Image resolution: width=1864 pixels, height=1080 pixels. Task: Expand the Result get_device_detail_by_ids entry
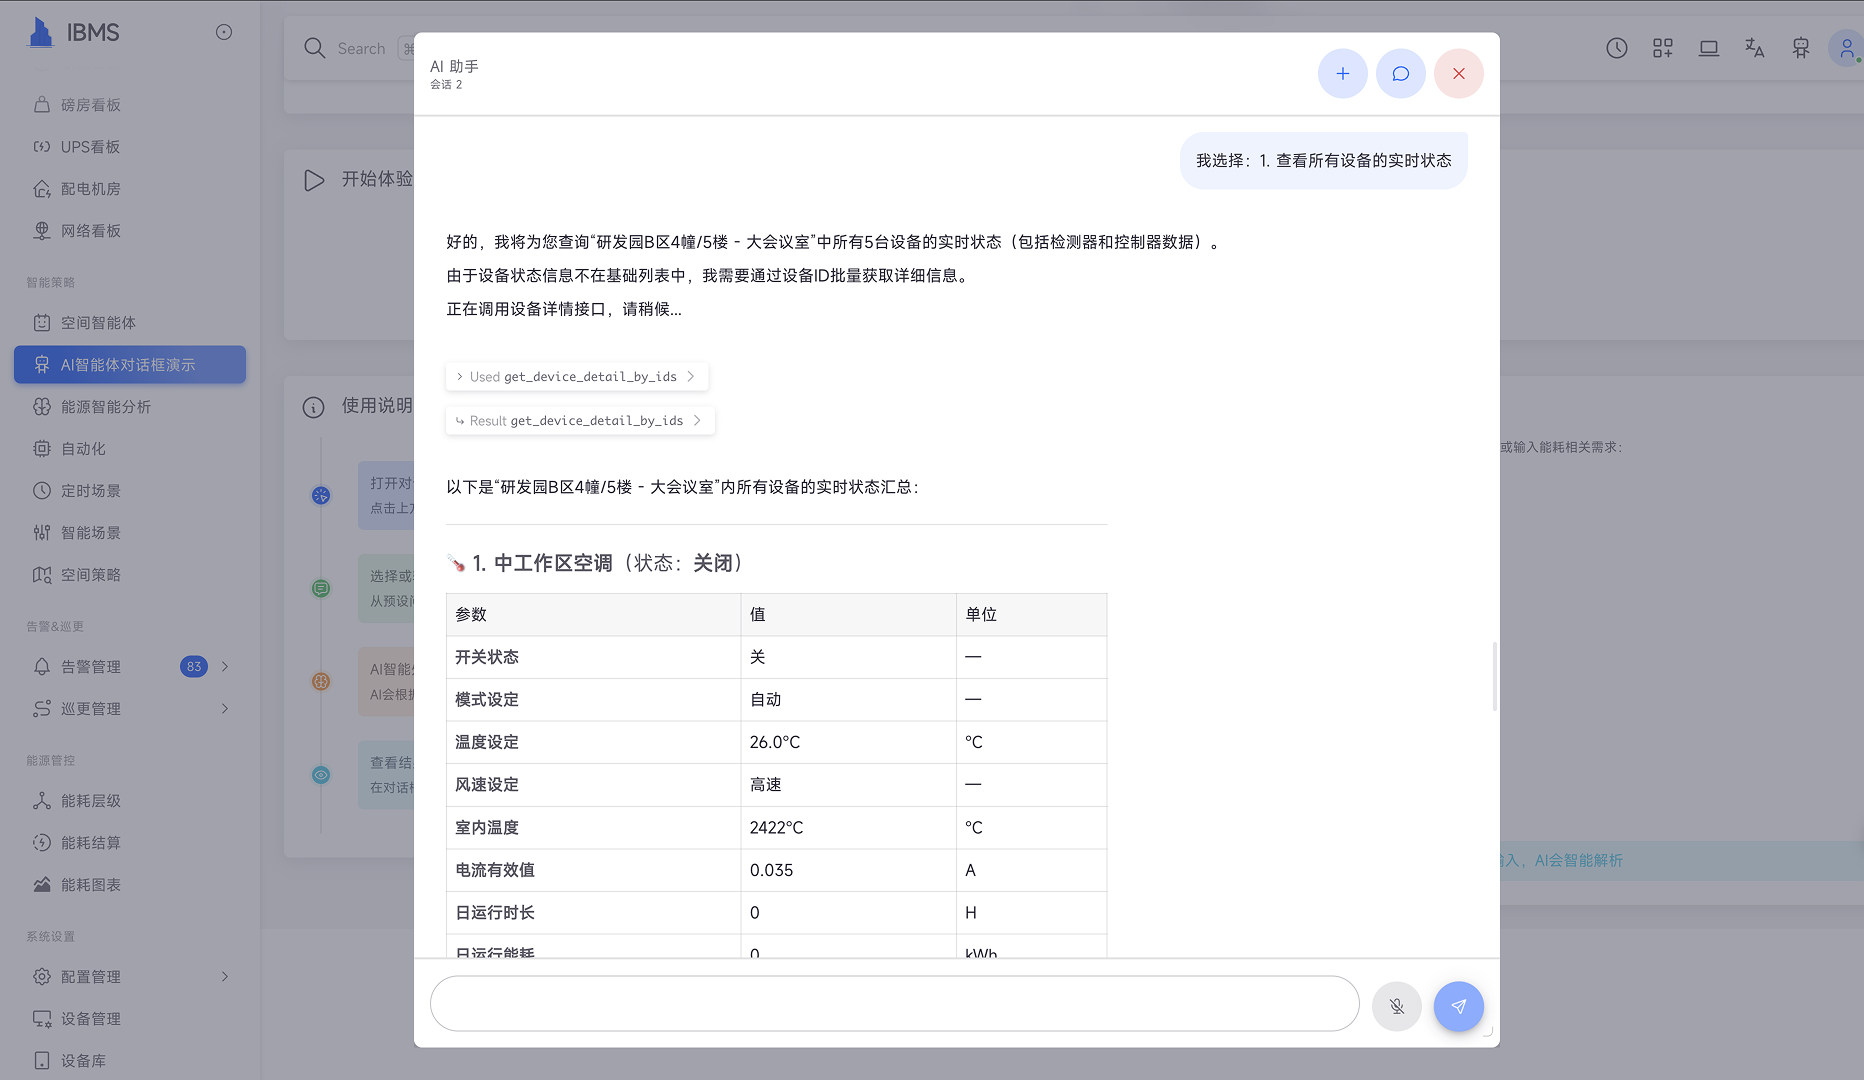point(579,420)
